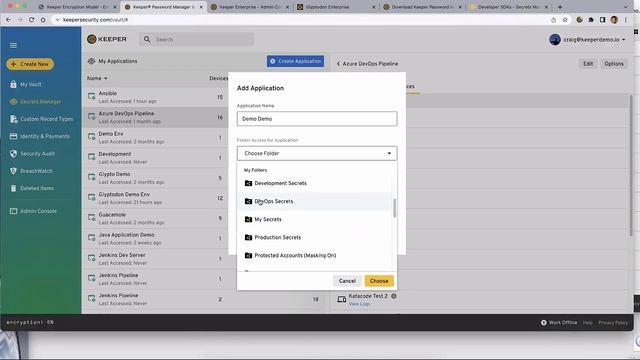Click the My Vault lock icon

(13, 84)
